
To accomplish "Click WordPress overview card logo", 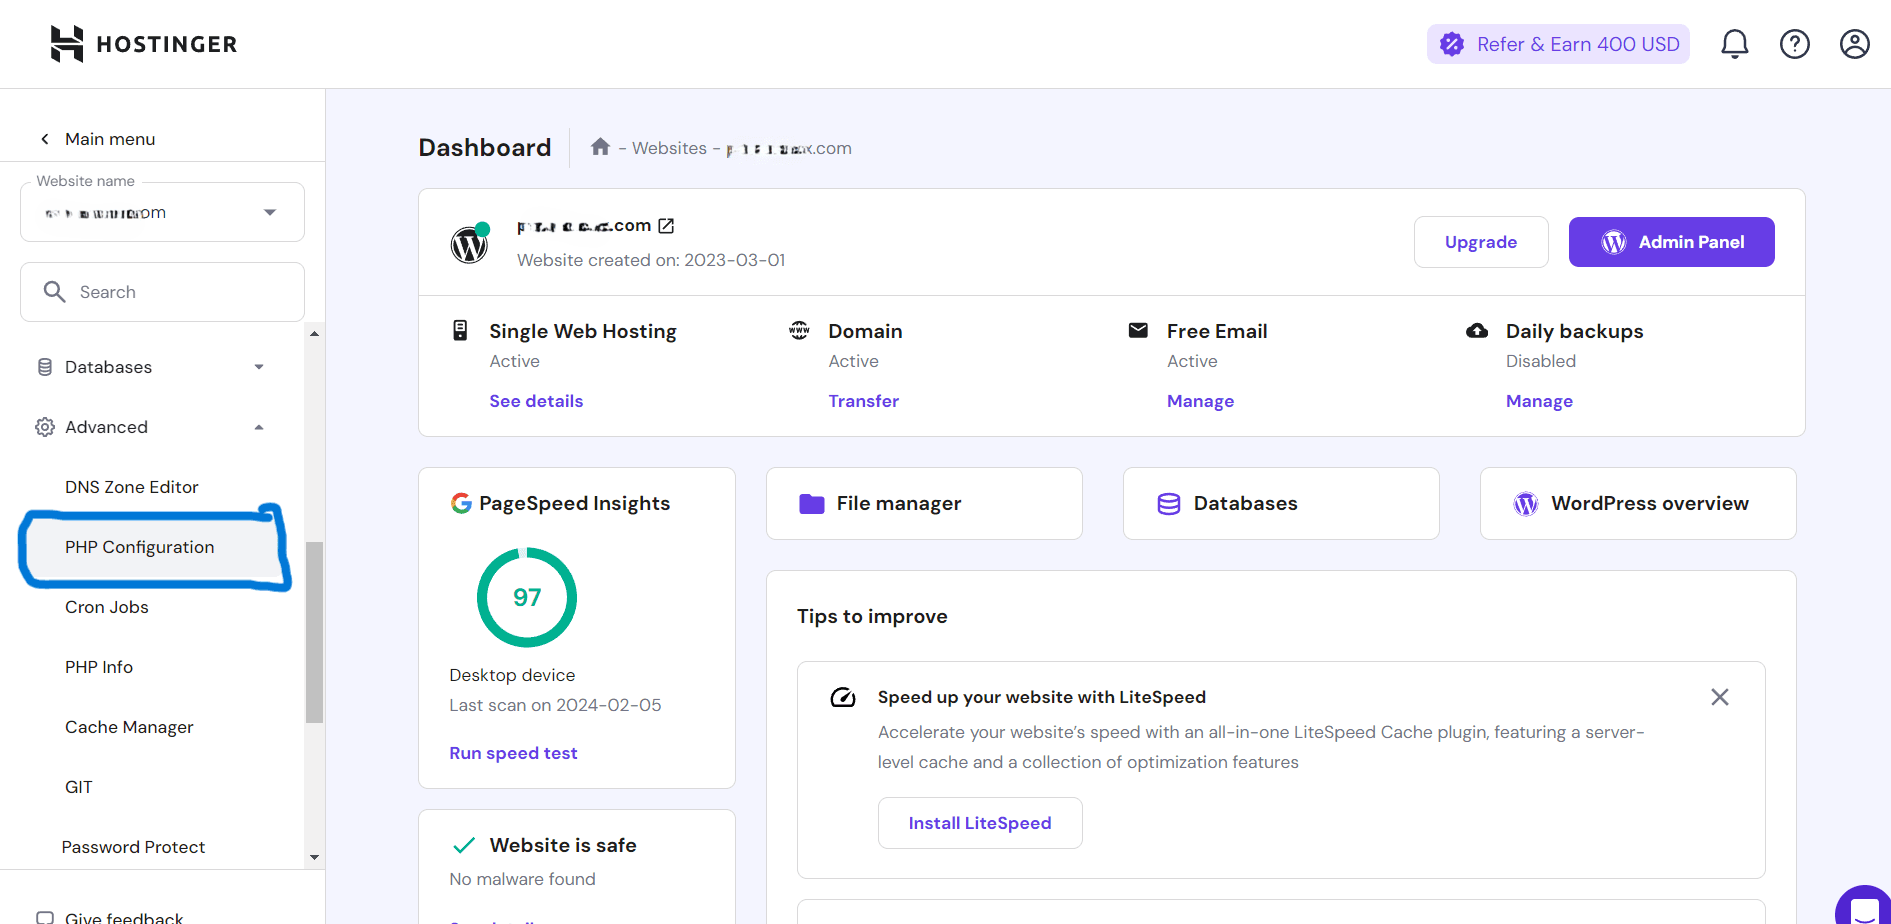I will 1526,504.
